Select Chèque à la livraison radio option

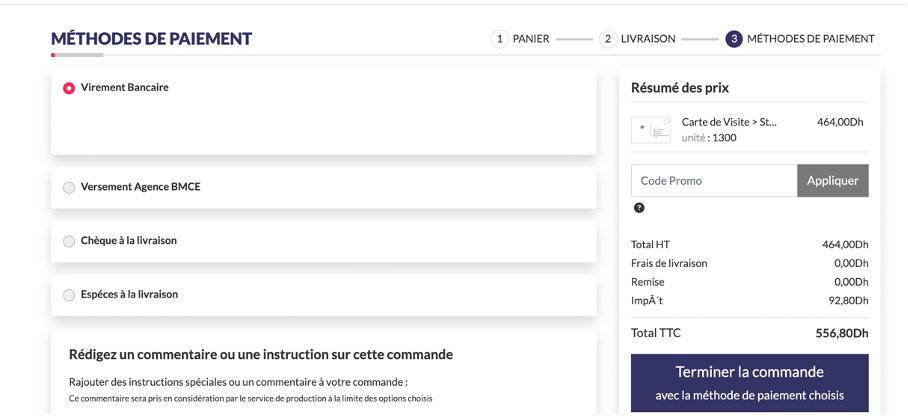69,241
